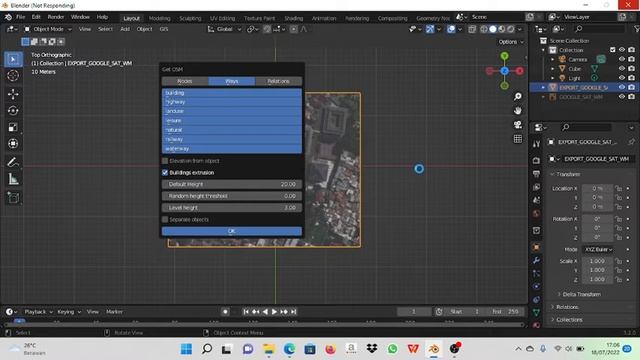Hide Light in viewport

[622, 78]
